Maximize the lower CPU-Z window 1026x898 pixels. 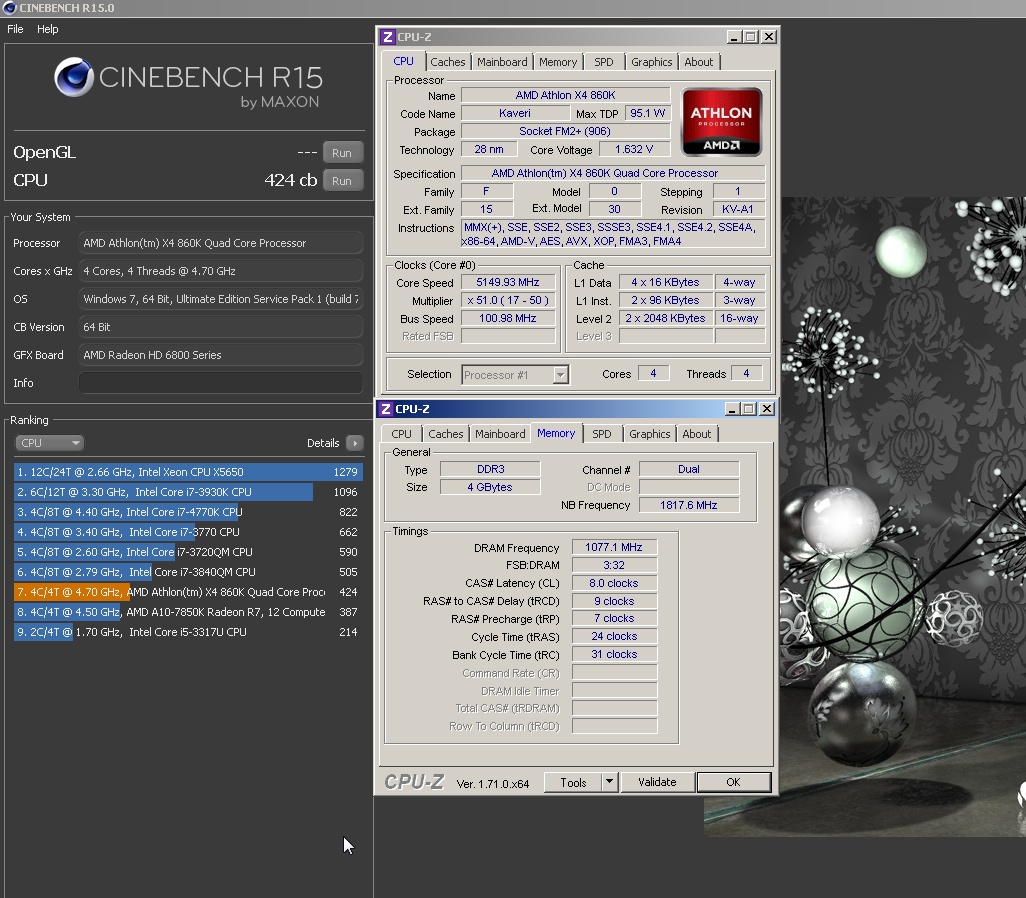749,409
